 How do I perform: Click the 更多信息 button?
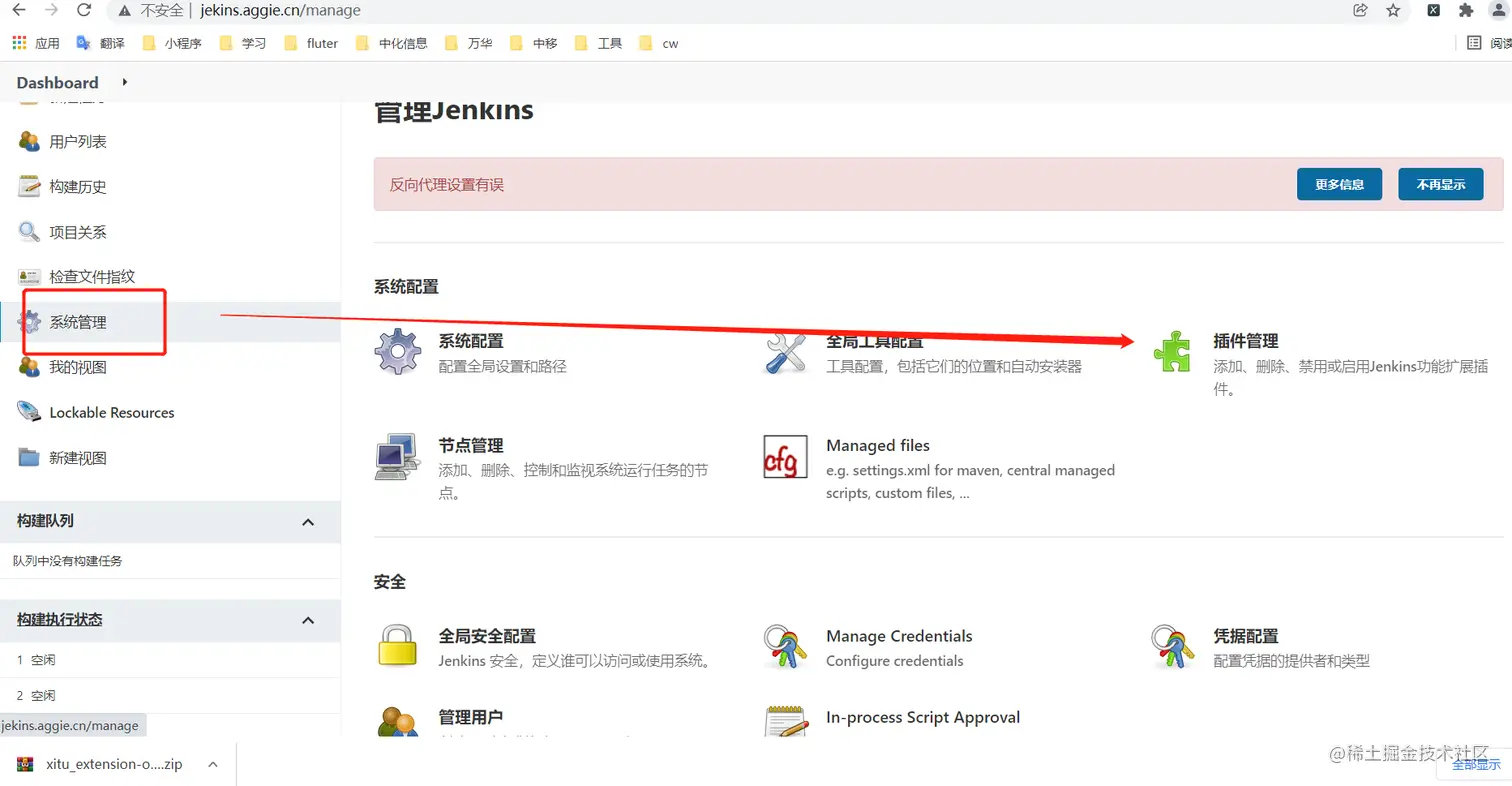(x=1339, y=184)
